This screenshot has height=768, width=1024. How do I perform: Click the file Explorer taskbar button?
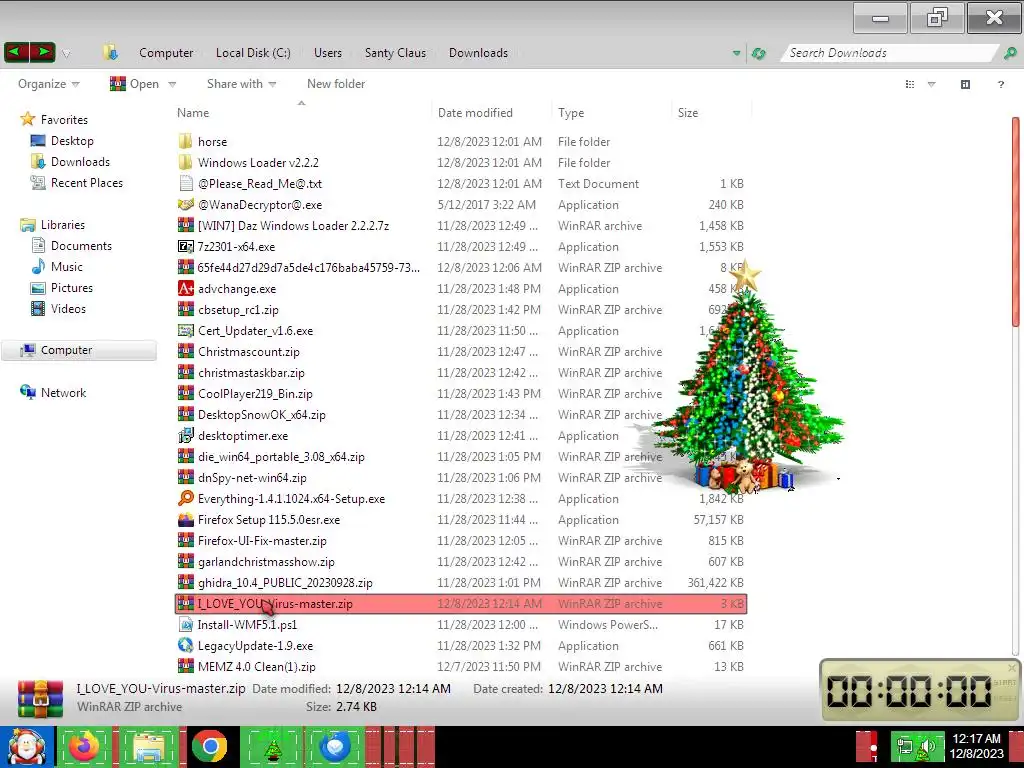coord(148,746)
